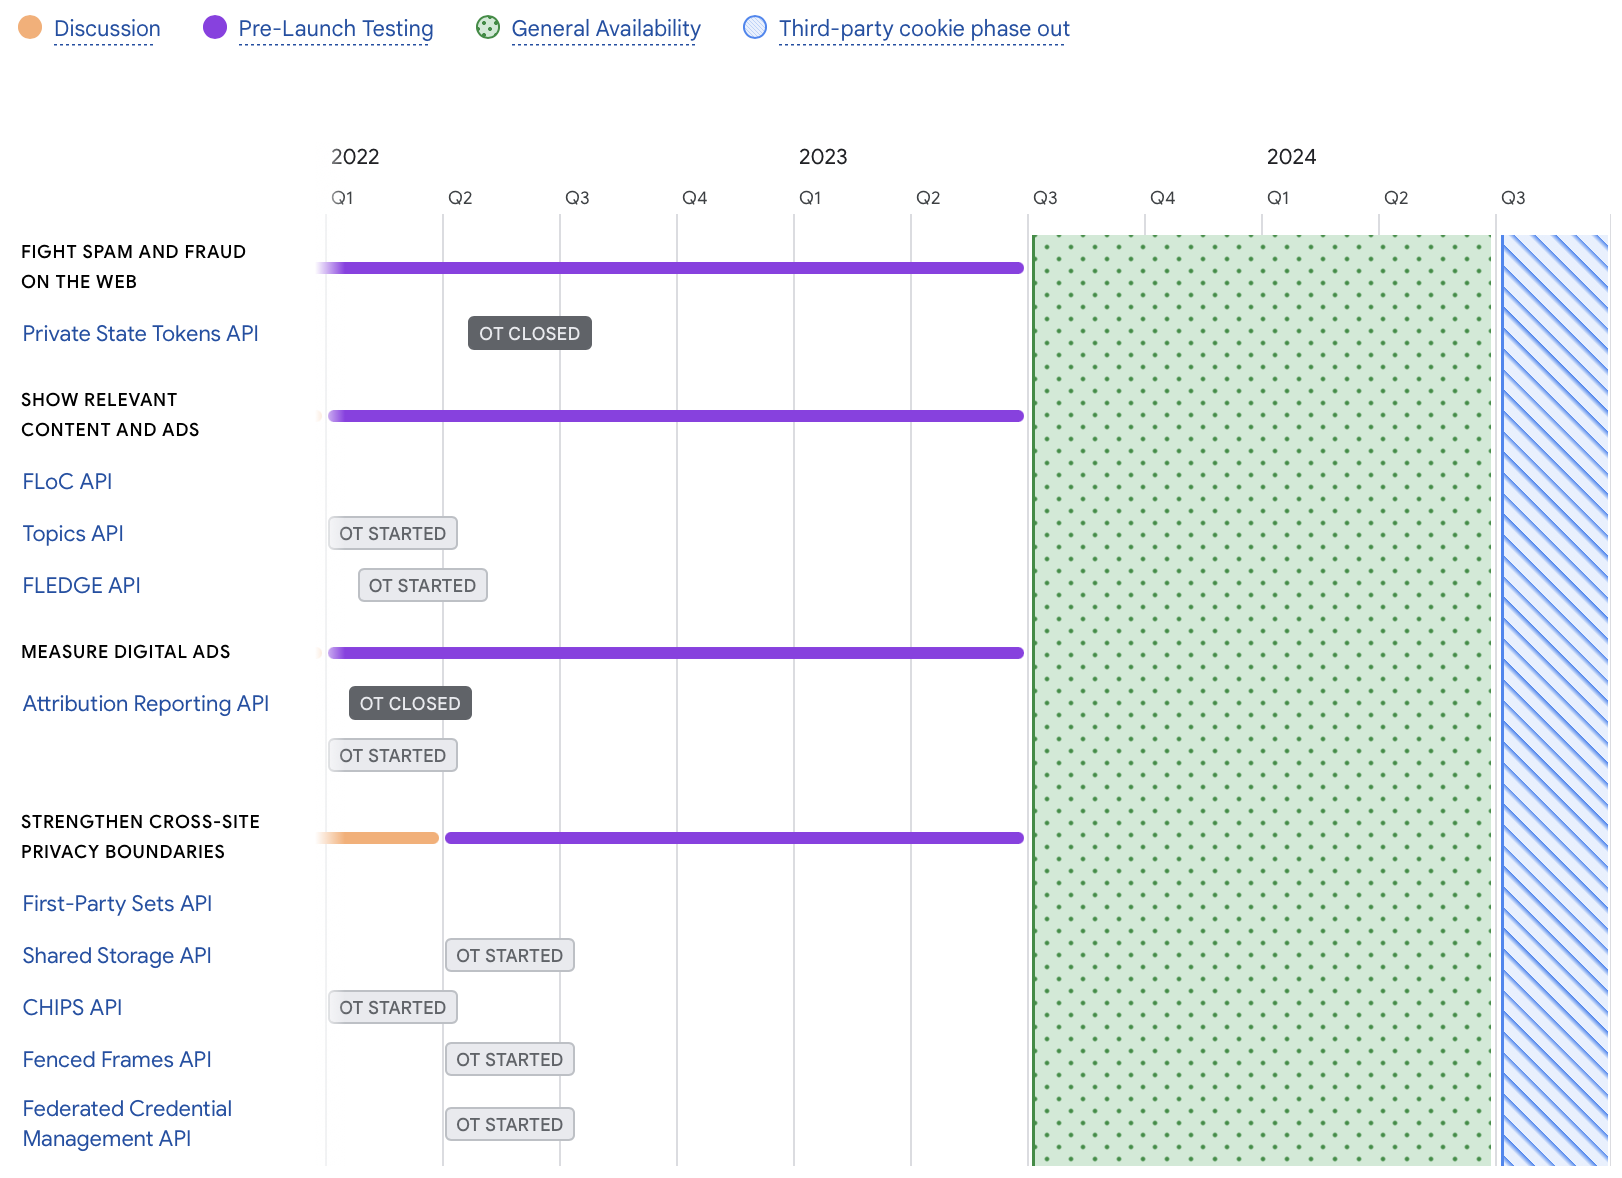Click the 2022 year label

pyautogui.click(x=355, y=157)
